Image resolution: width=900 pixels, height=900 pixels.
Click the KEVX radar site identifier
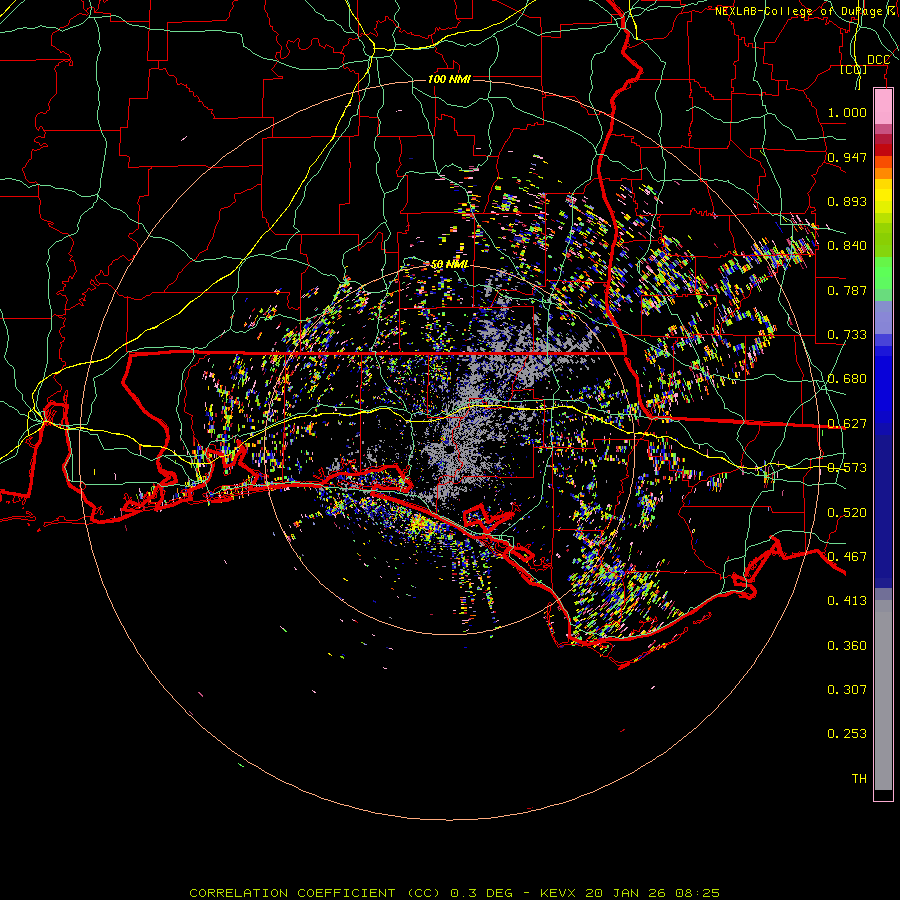(x=557, y=893)
